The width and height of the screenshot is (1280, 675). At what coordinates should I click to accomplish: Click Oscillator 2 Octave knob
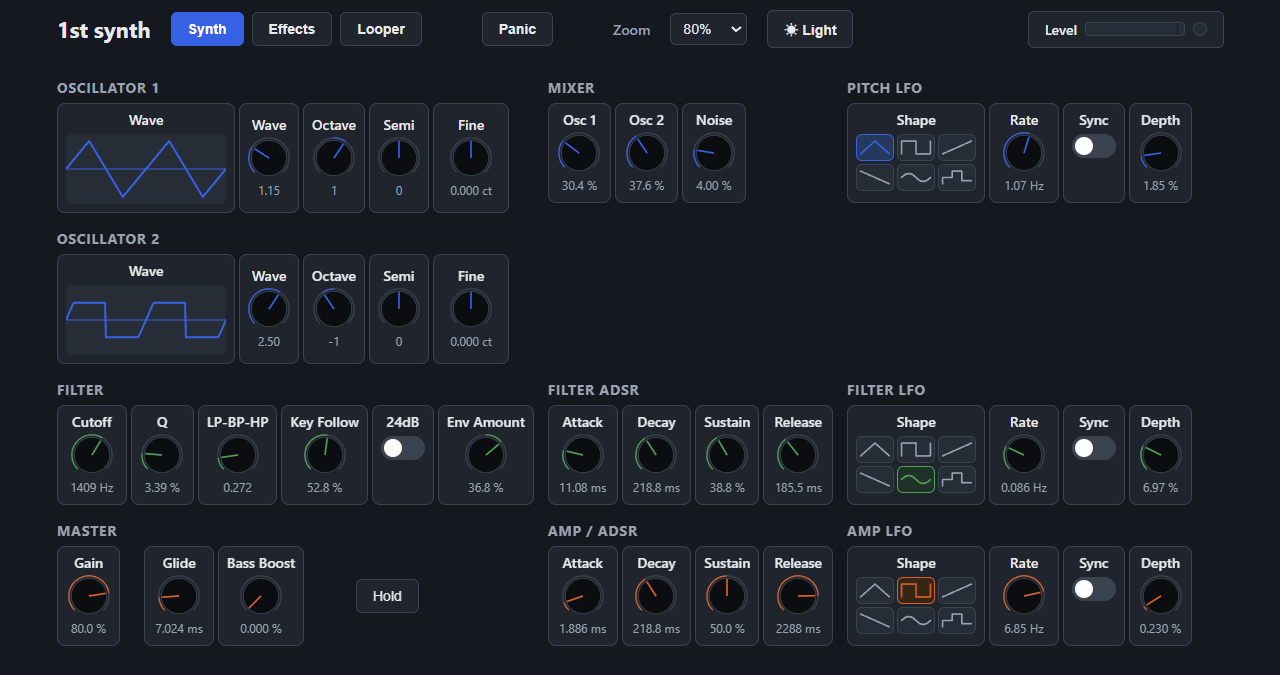pos(334,309)
